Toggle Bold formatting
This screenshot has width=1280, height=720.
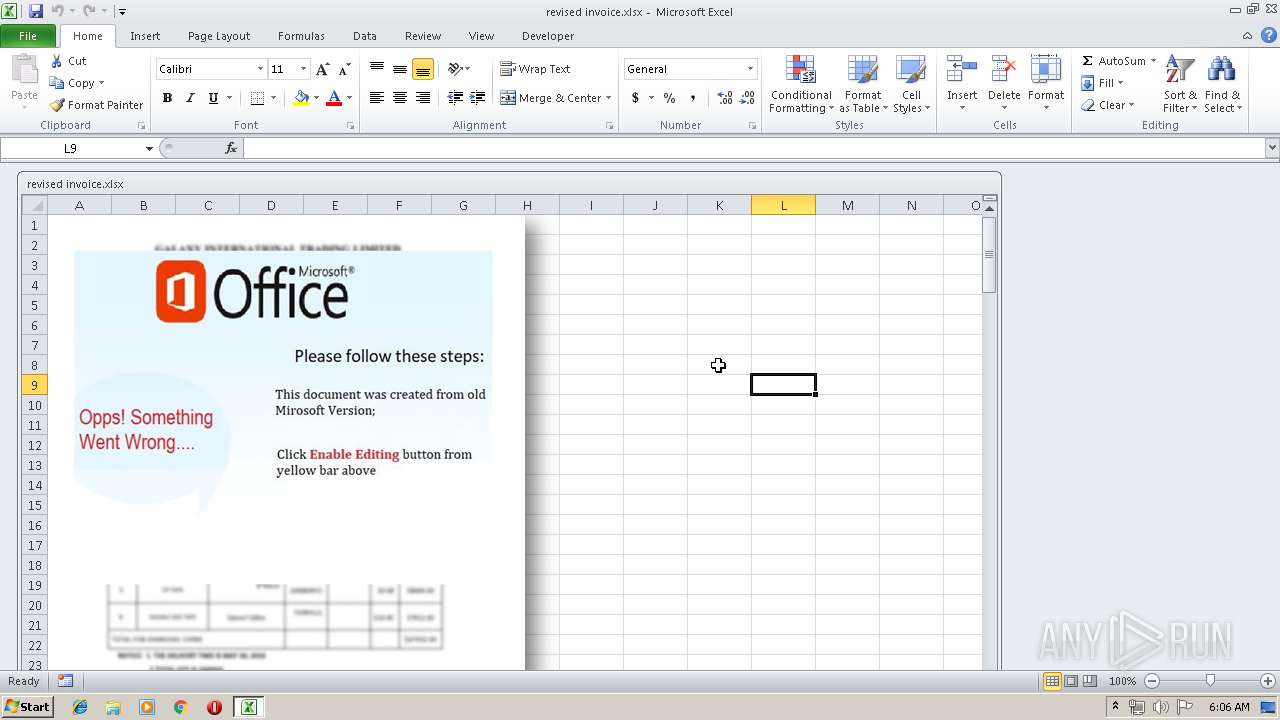point(167,98)
